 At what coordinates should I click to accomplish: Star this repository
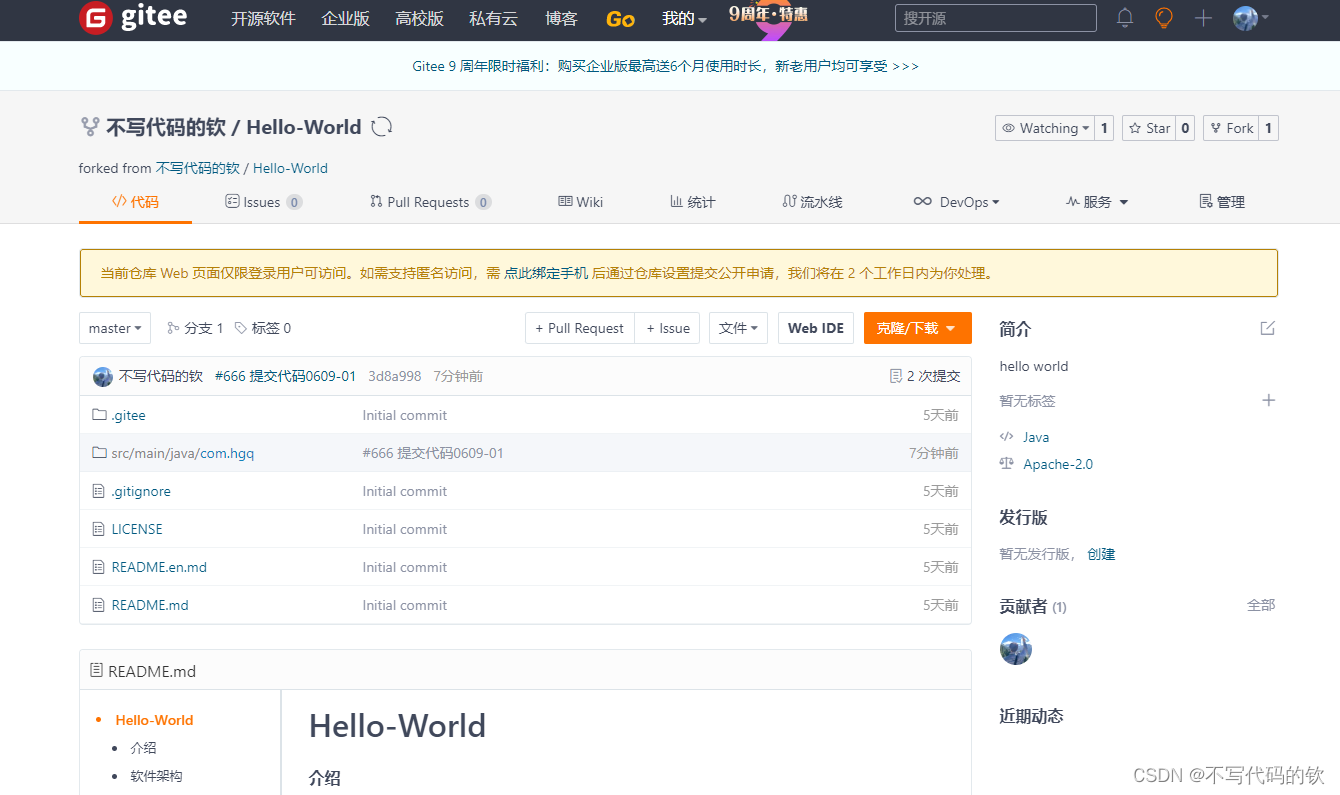pyautogui.click(x=1148, y=128)
